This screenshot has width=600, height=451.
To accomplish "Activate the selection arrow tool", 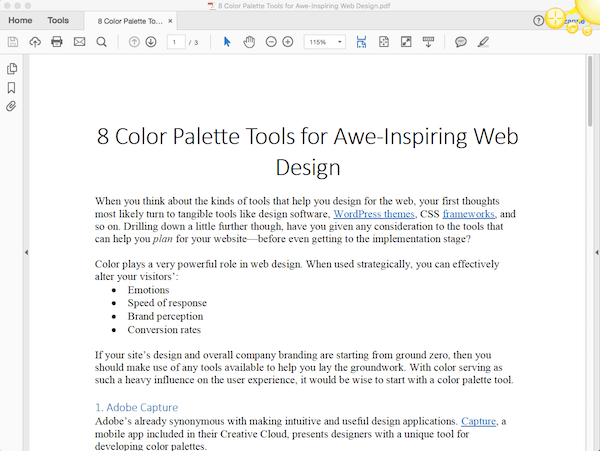I will coord(227,42).
